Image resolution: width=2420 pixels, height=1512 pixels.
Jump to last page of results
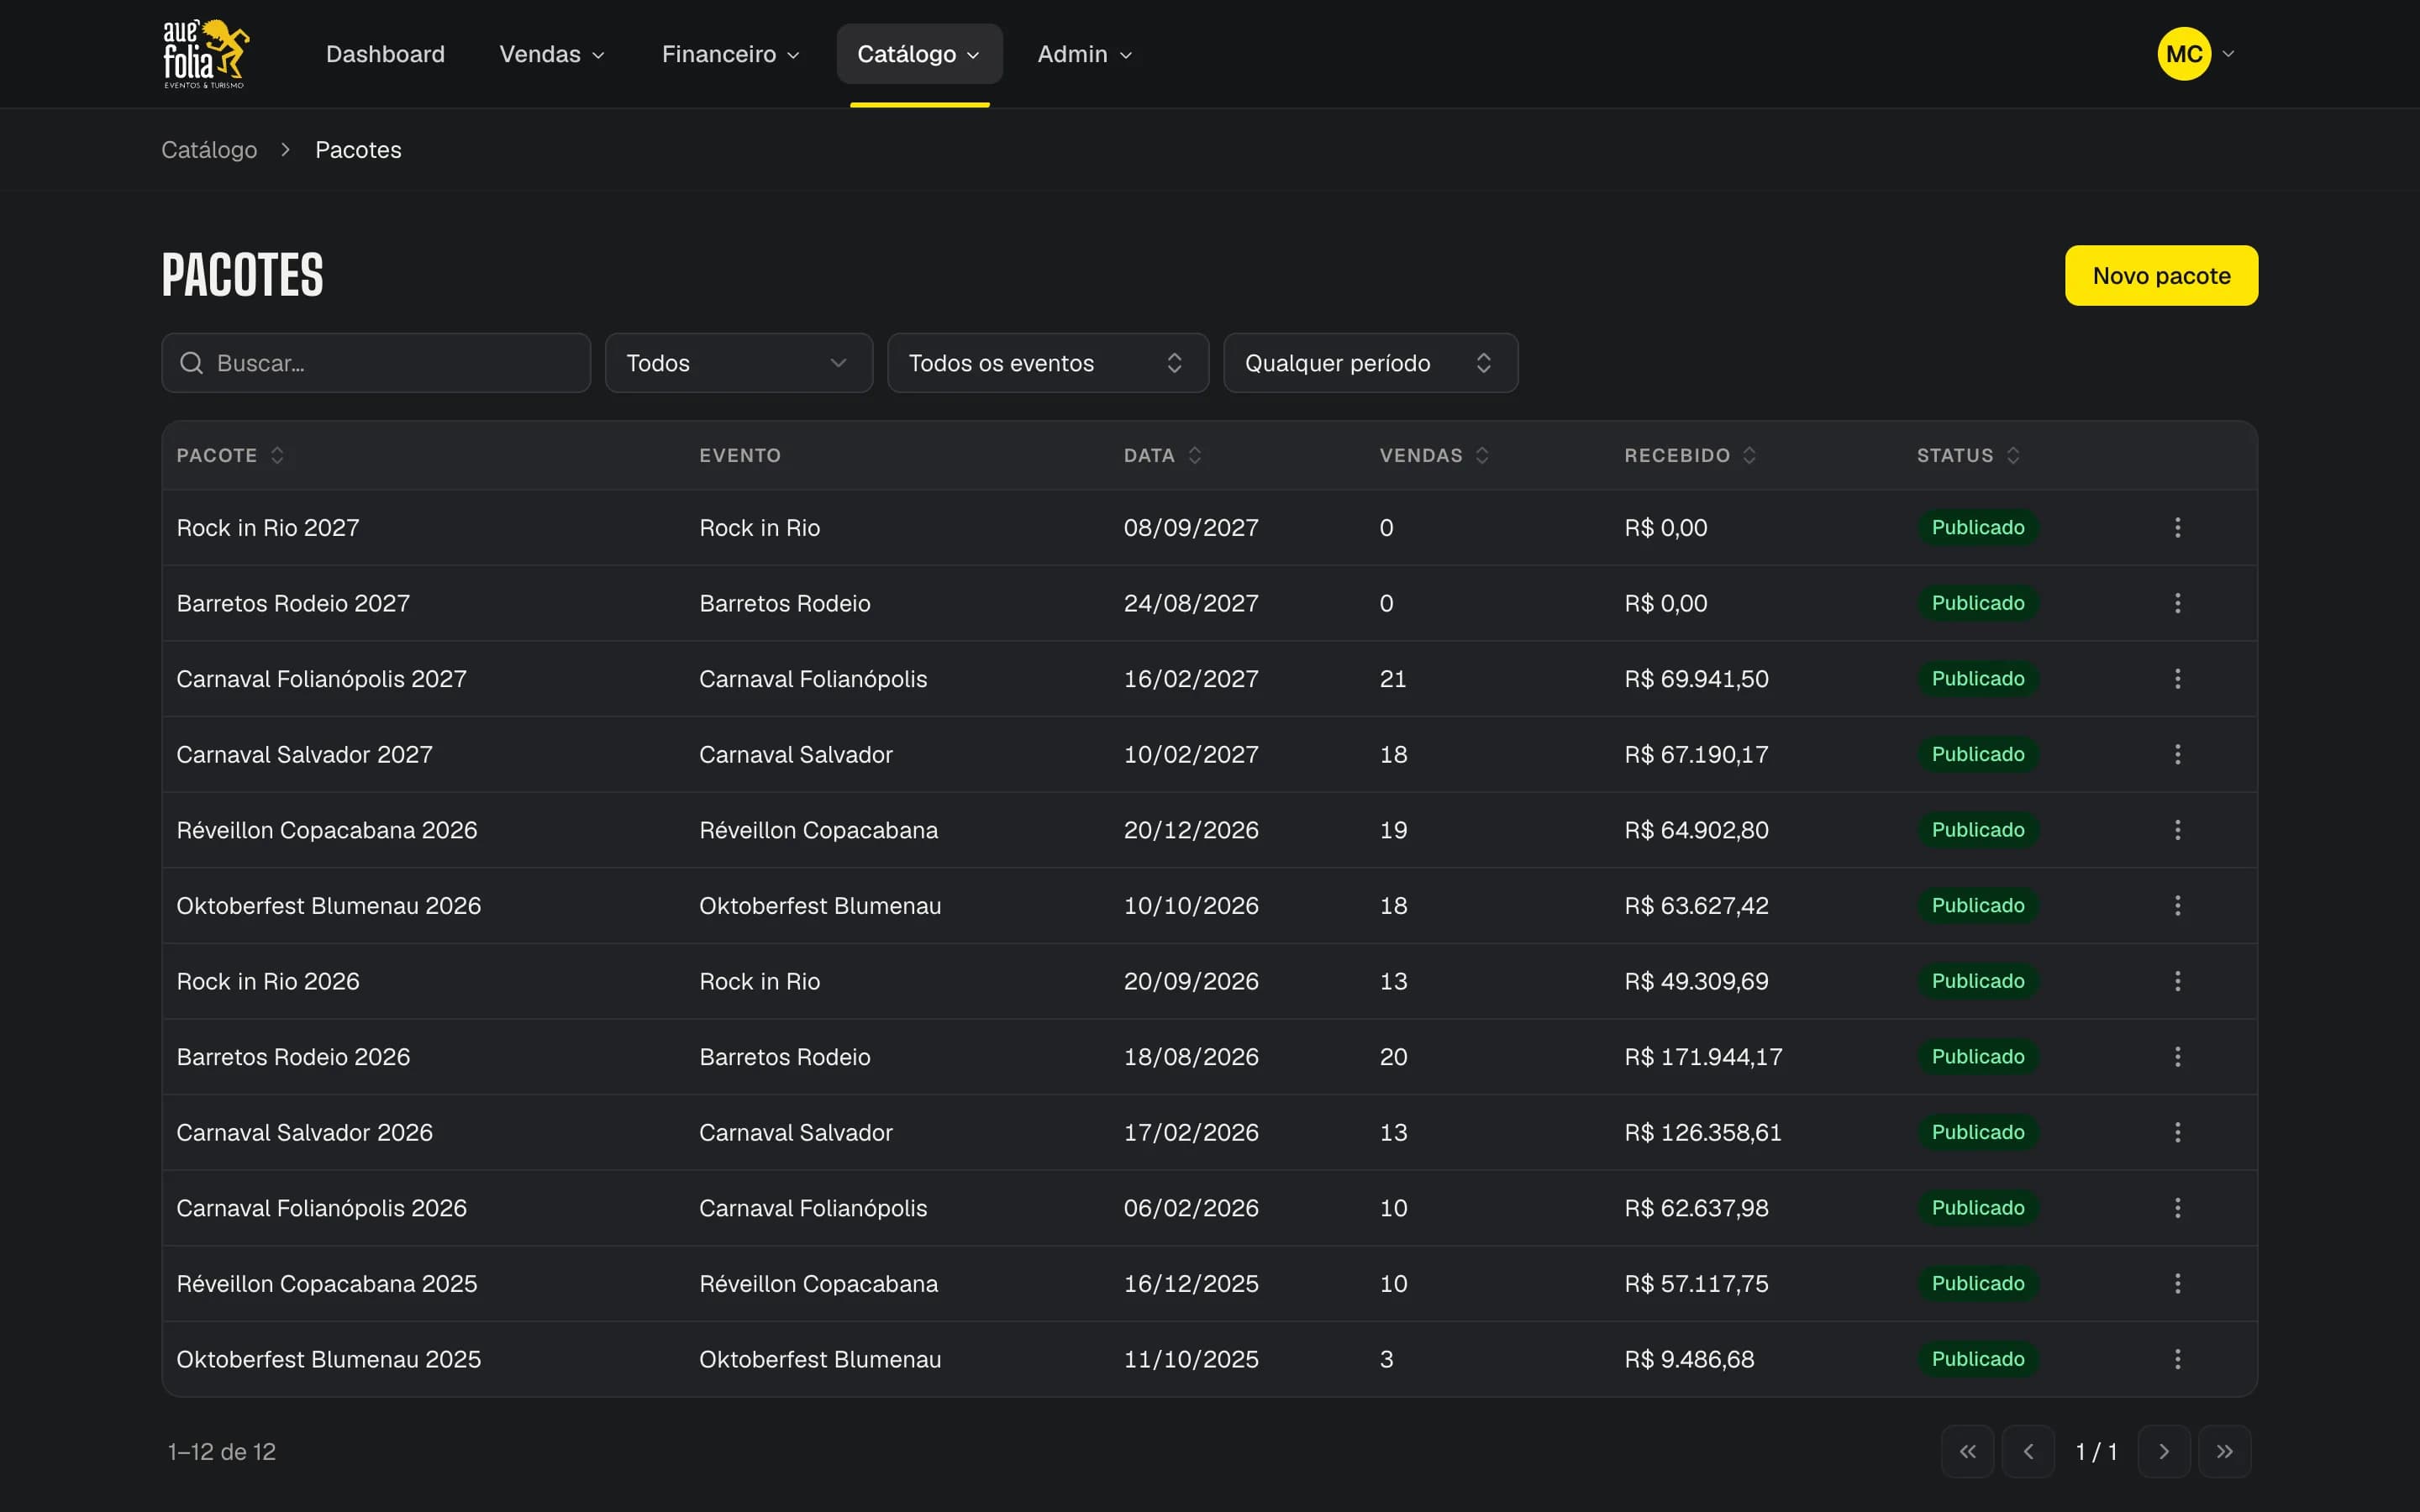coord(2225,1451)
